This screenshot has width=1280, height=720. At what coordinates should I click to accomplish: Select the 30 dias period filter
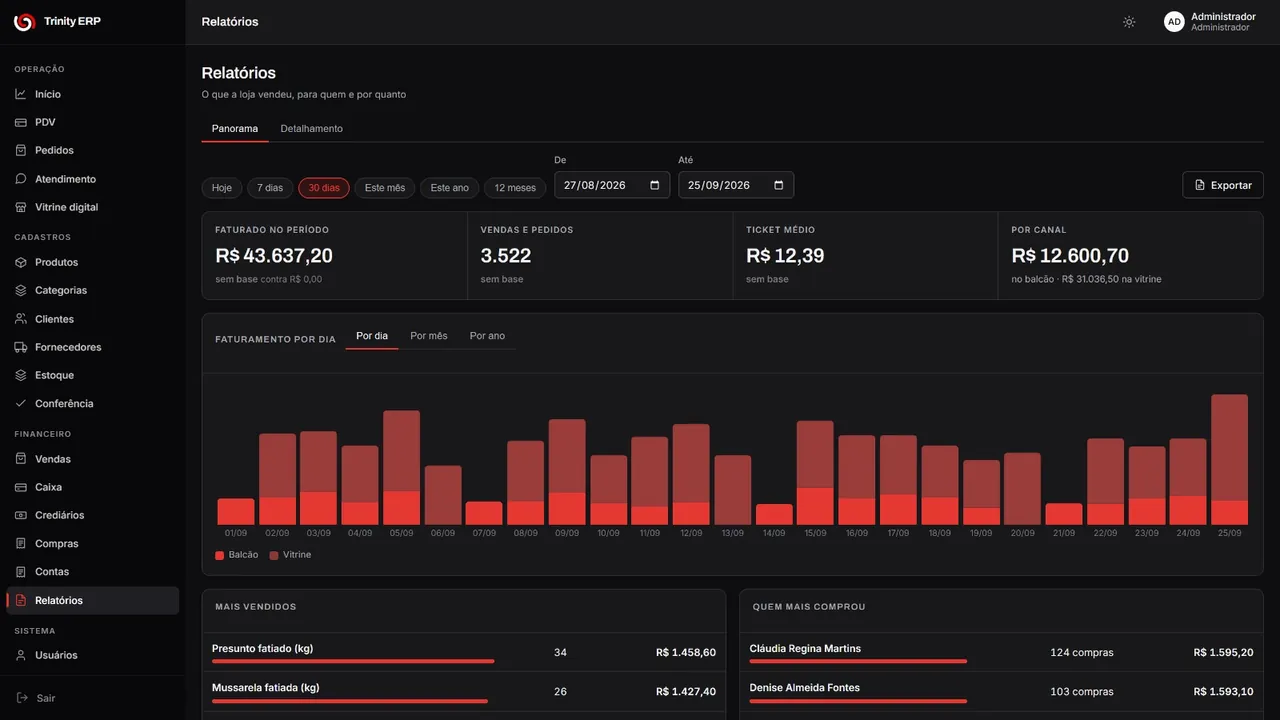[x=324, y=188]
